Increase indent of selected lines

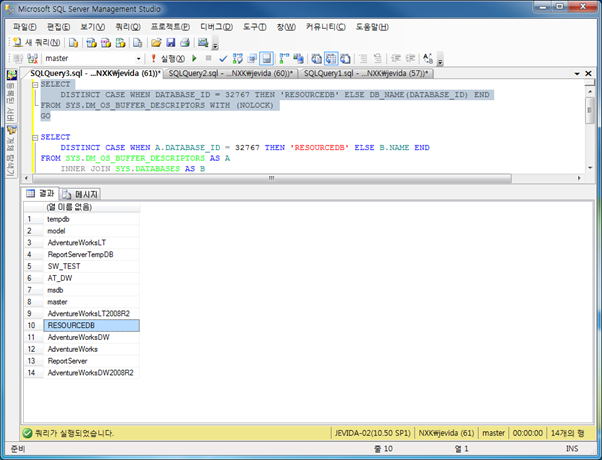(410, 59)
